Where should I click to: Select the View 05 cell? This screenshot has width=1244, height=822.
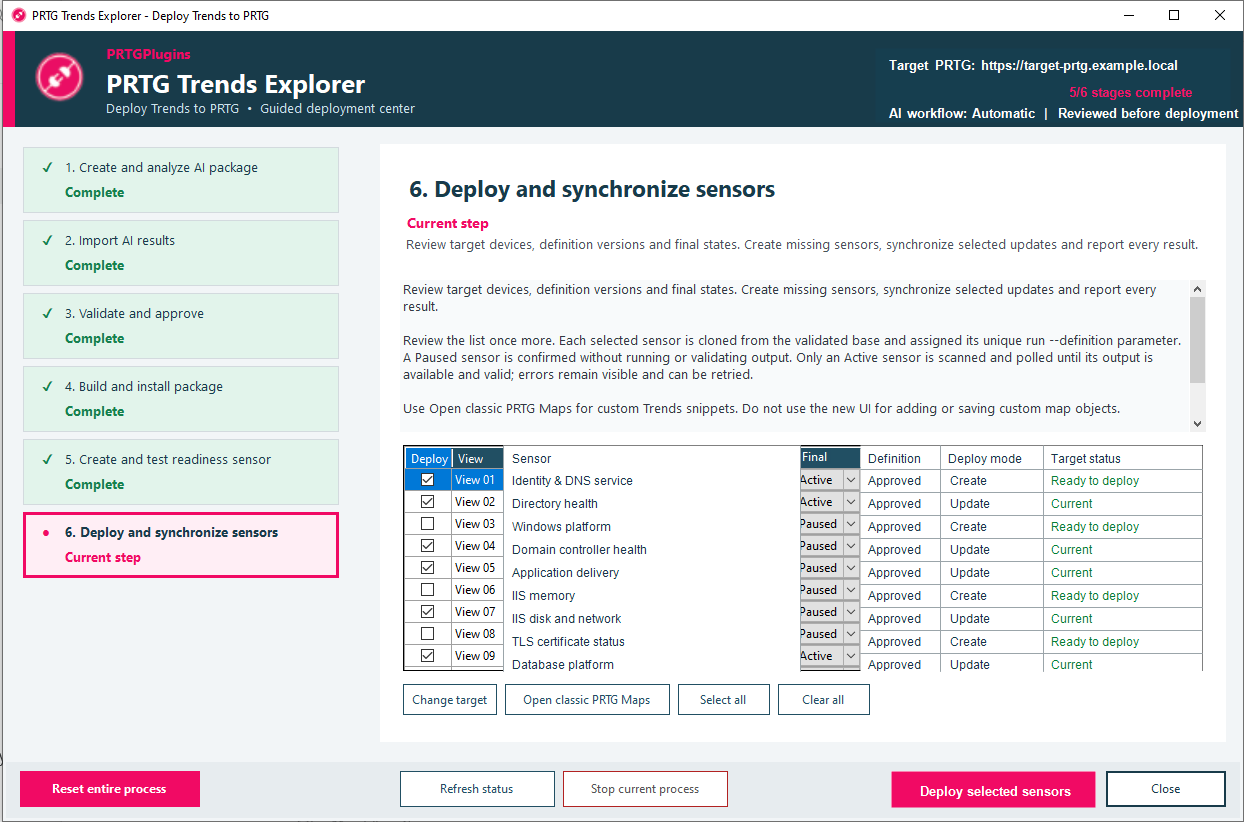[x=477, y=568]
